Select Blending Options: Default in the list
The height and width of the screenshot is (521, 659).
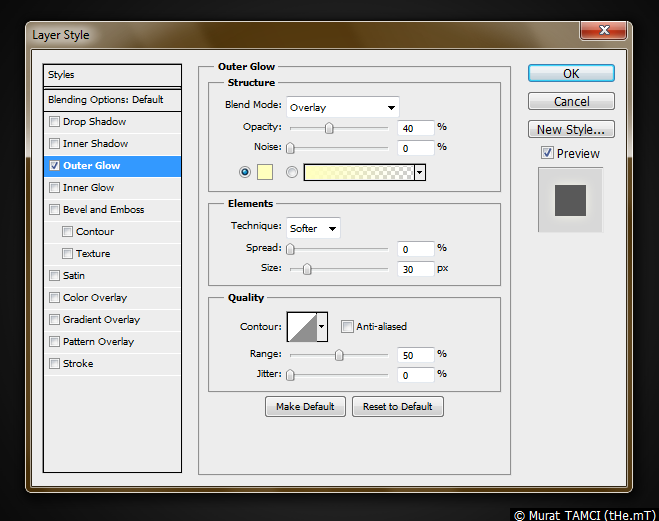coord(105,100)
